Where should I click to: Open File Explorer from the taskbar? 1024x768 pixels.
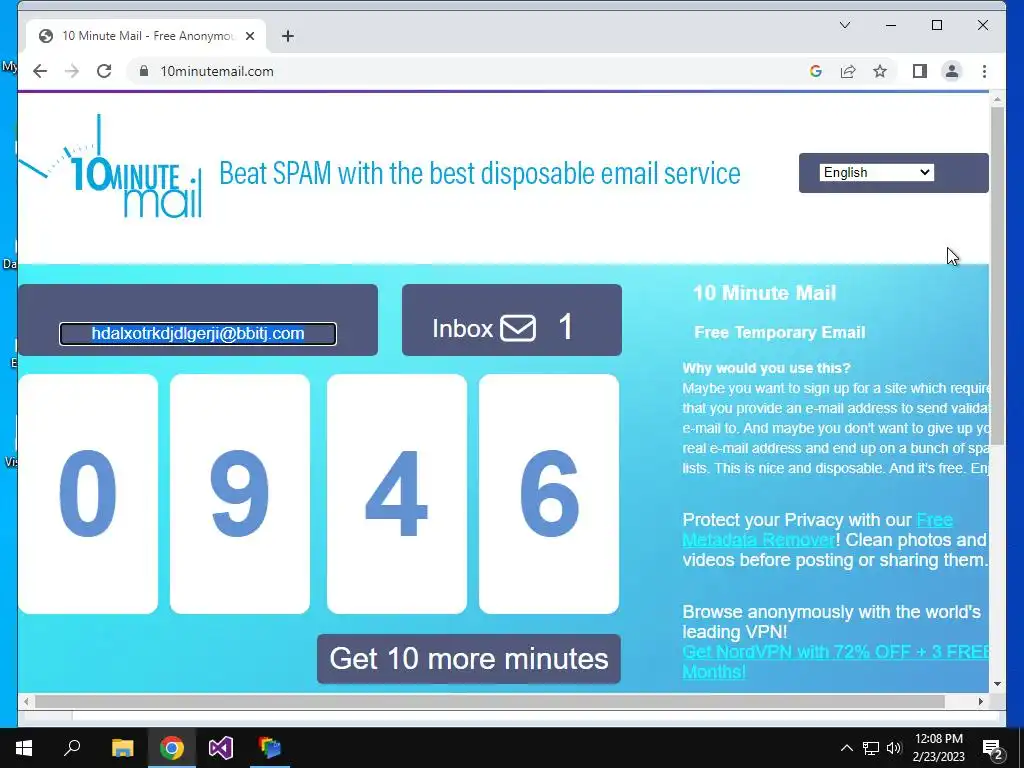click(x=122, y=748)
